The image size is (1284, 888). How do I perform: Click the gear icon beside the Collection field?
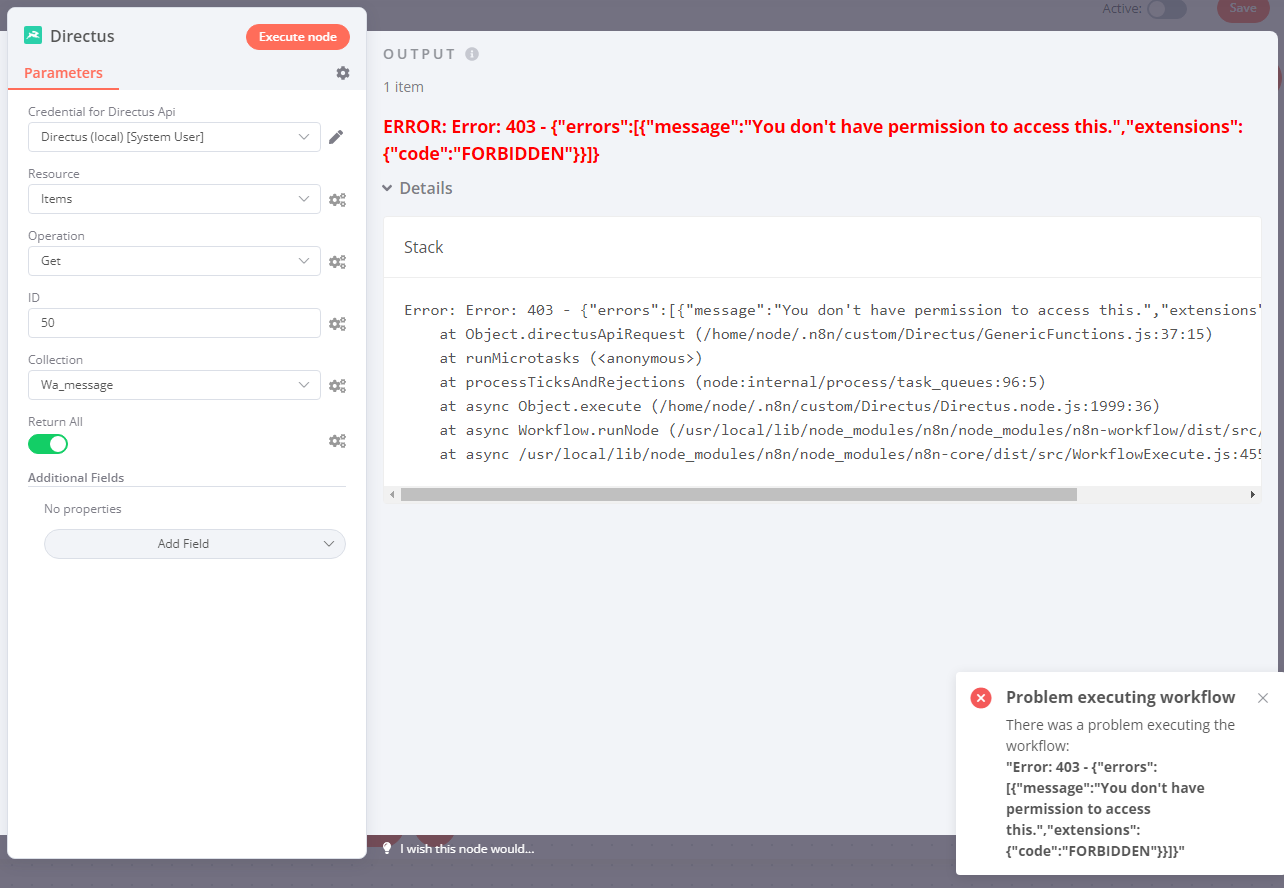(337, 385)
